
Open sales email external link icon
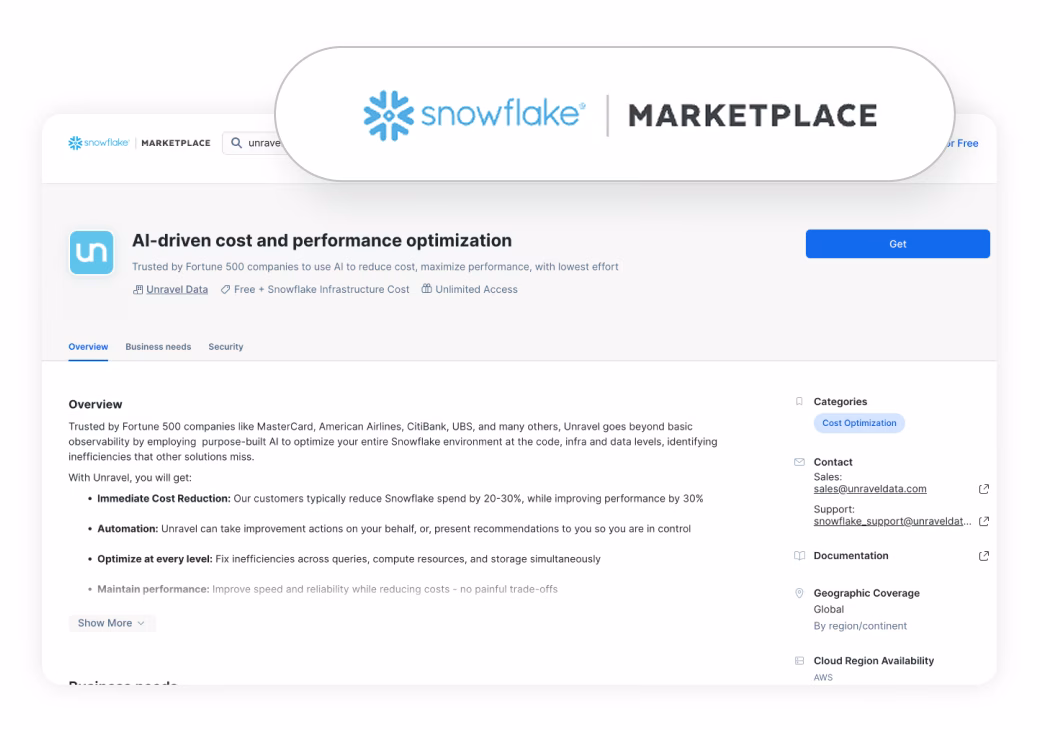pos(984,489)
